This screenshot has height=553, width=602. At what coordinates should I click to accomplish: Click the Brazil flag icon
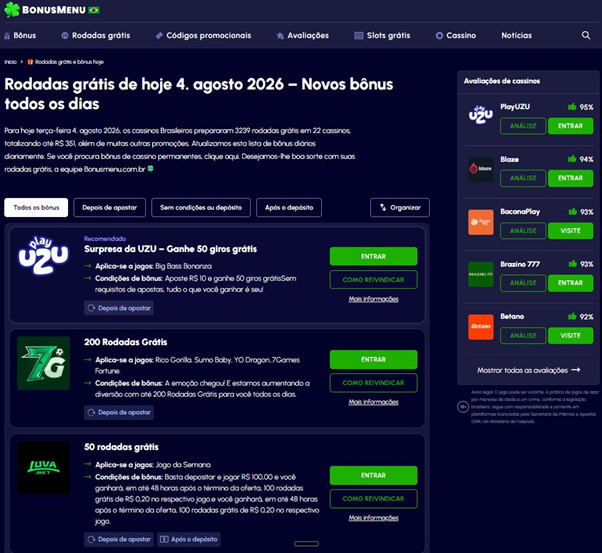coord(94,10)
